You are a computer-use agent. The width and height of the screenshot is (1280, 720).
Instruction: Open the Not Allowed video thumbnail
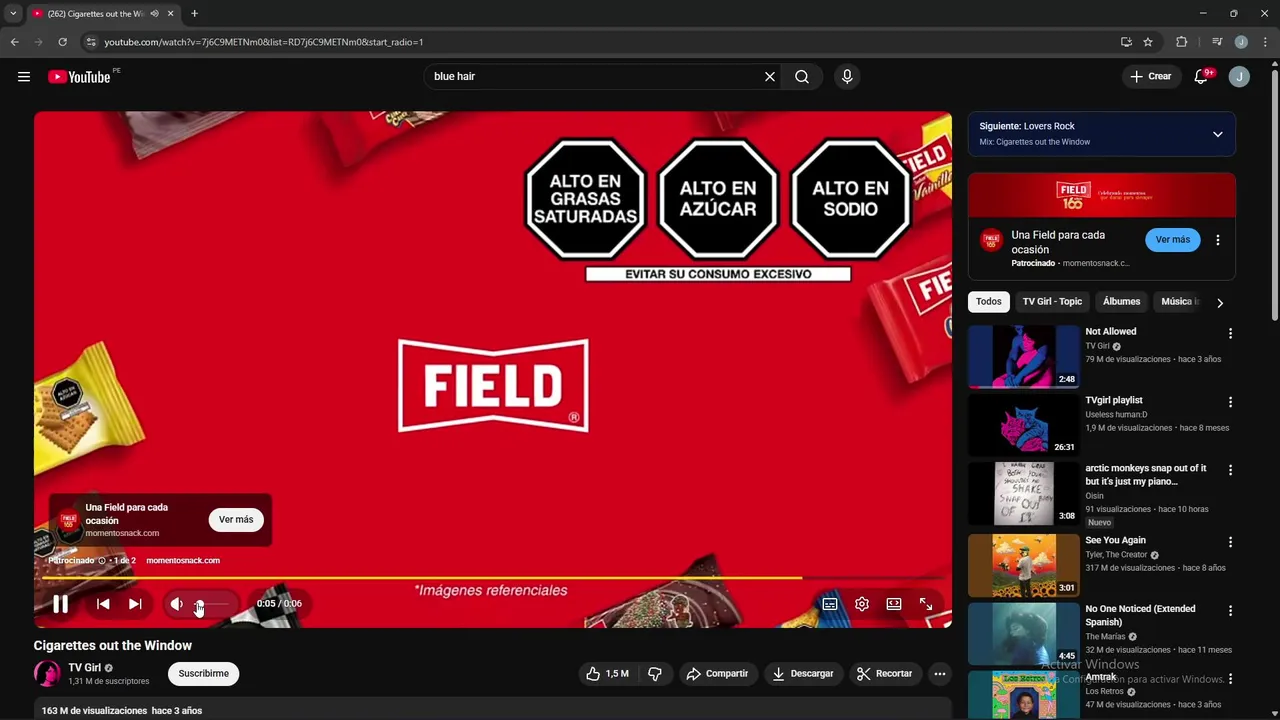[x=1024, y=356]
